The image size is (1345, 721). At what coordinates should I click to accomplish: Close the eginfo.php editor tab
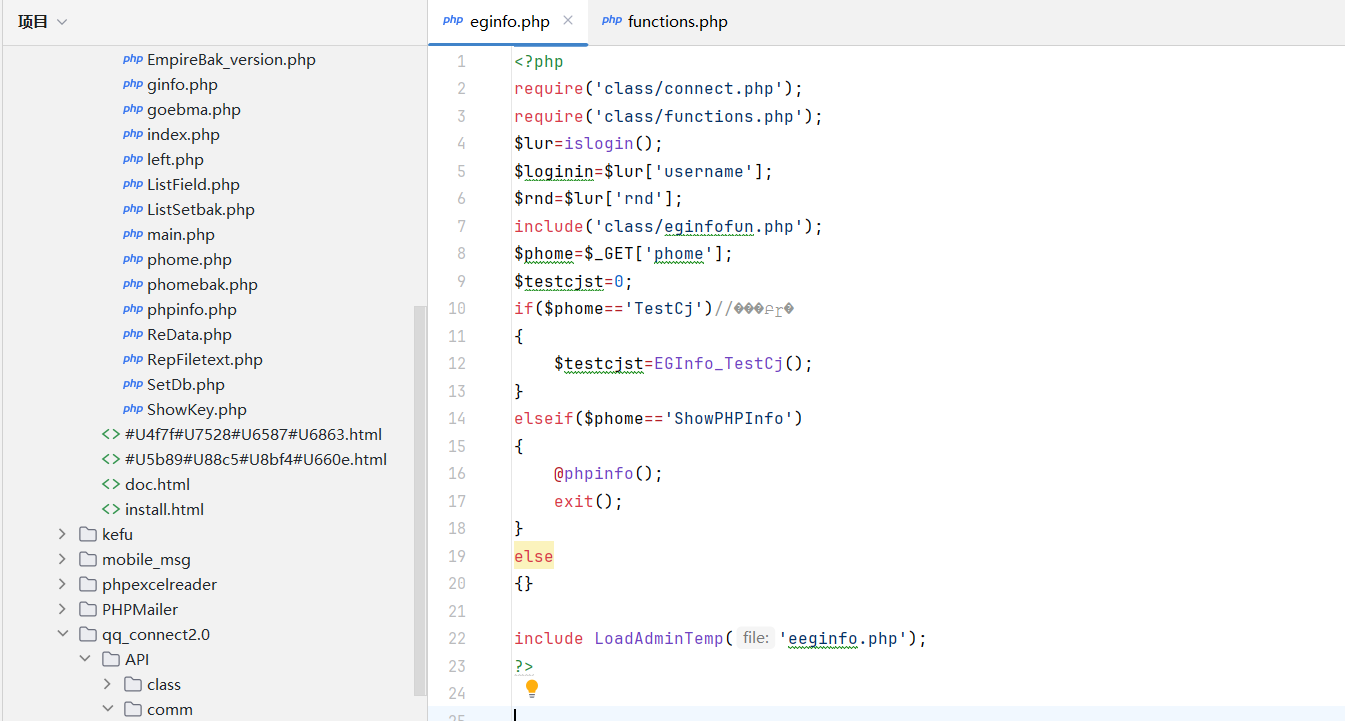568,21
